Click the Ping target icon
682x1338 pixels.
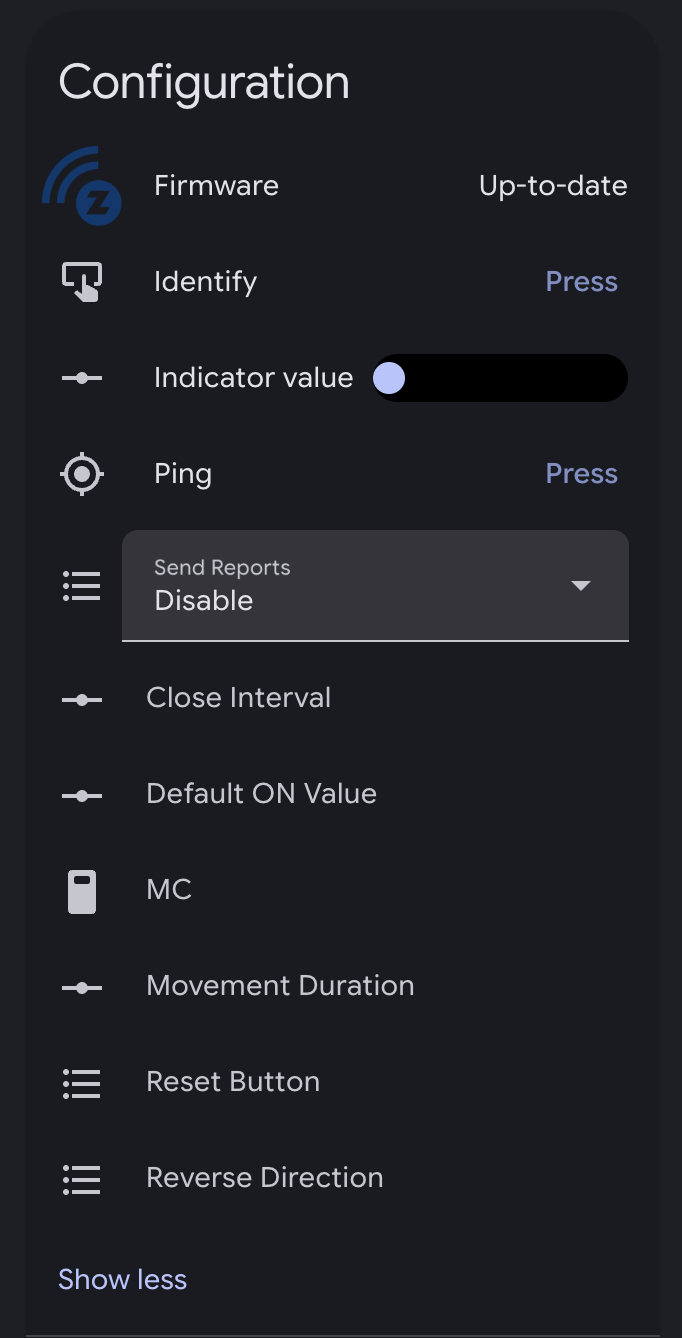coord(82,474)
